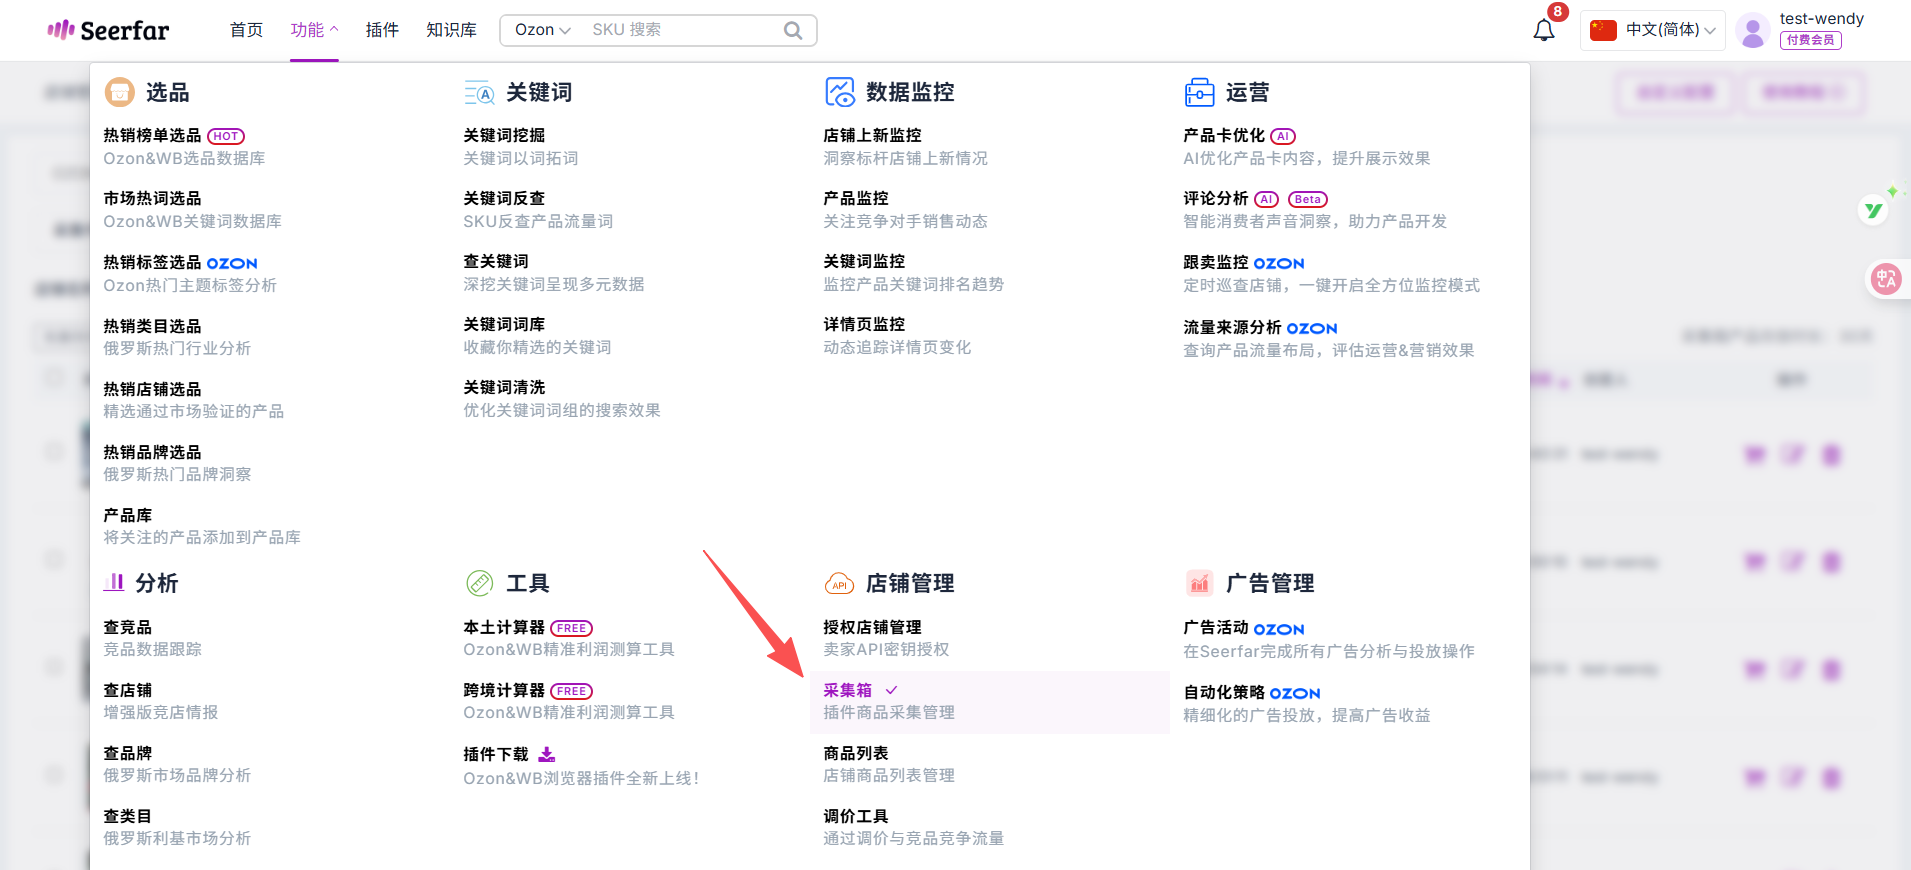Click the 数据监控 section icon
The height and width of the screenshot is (870, 1911).
(x=839, y=92)
